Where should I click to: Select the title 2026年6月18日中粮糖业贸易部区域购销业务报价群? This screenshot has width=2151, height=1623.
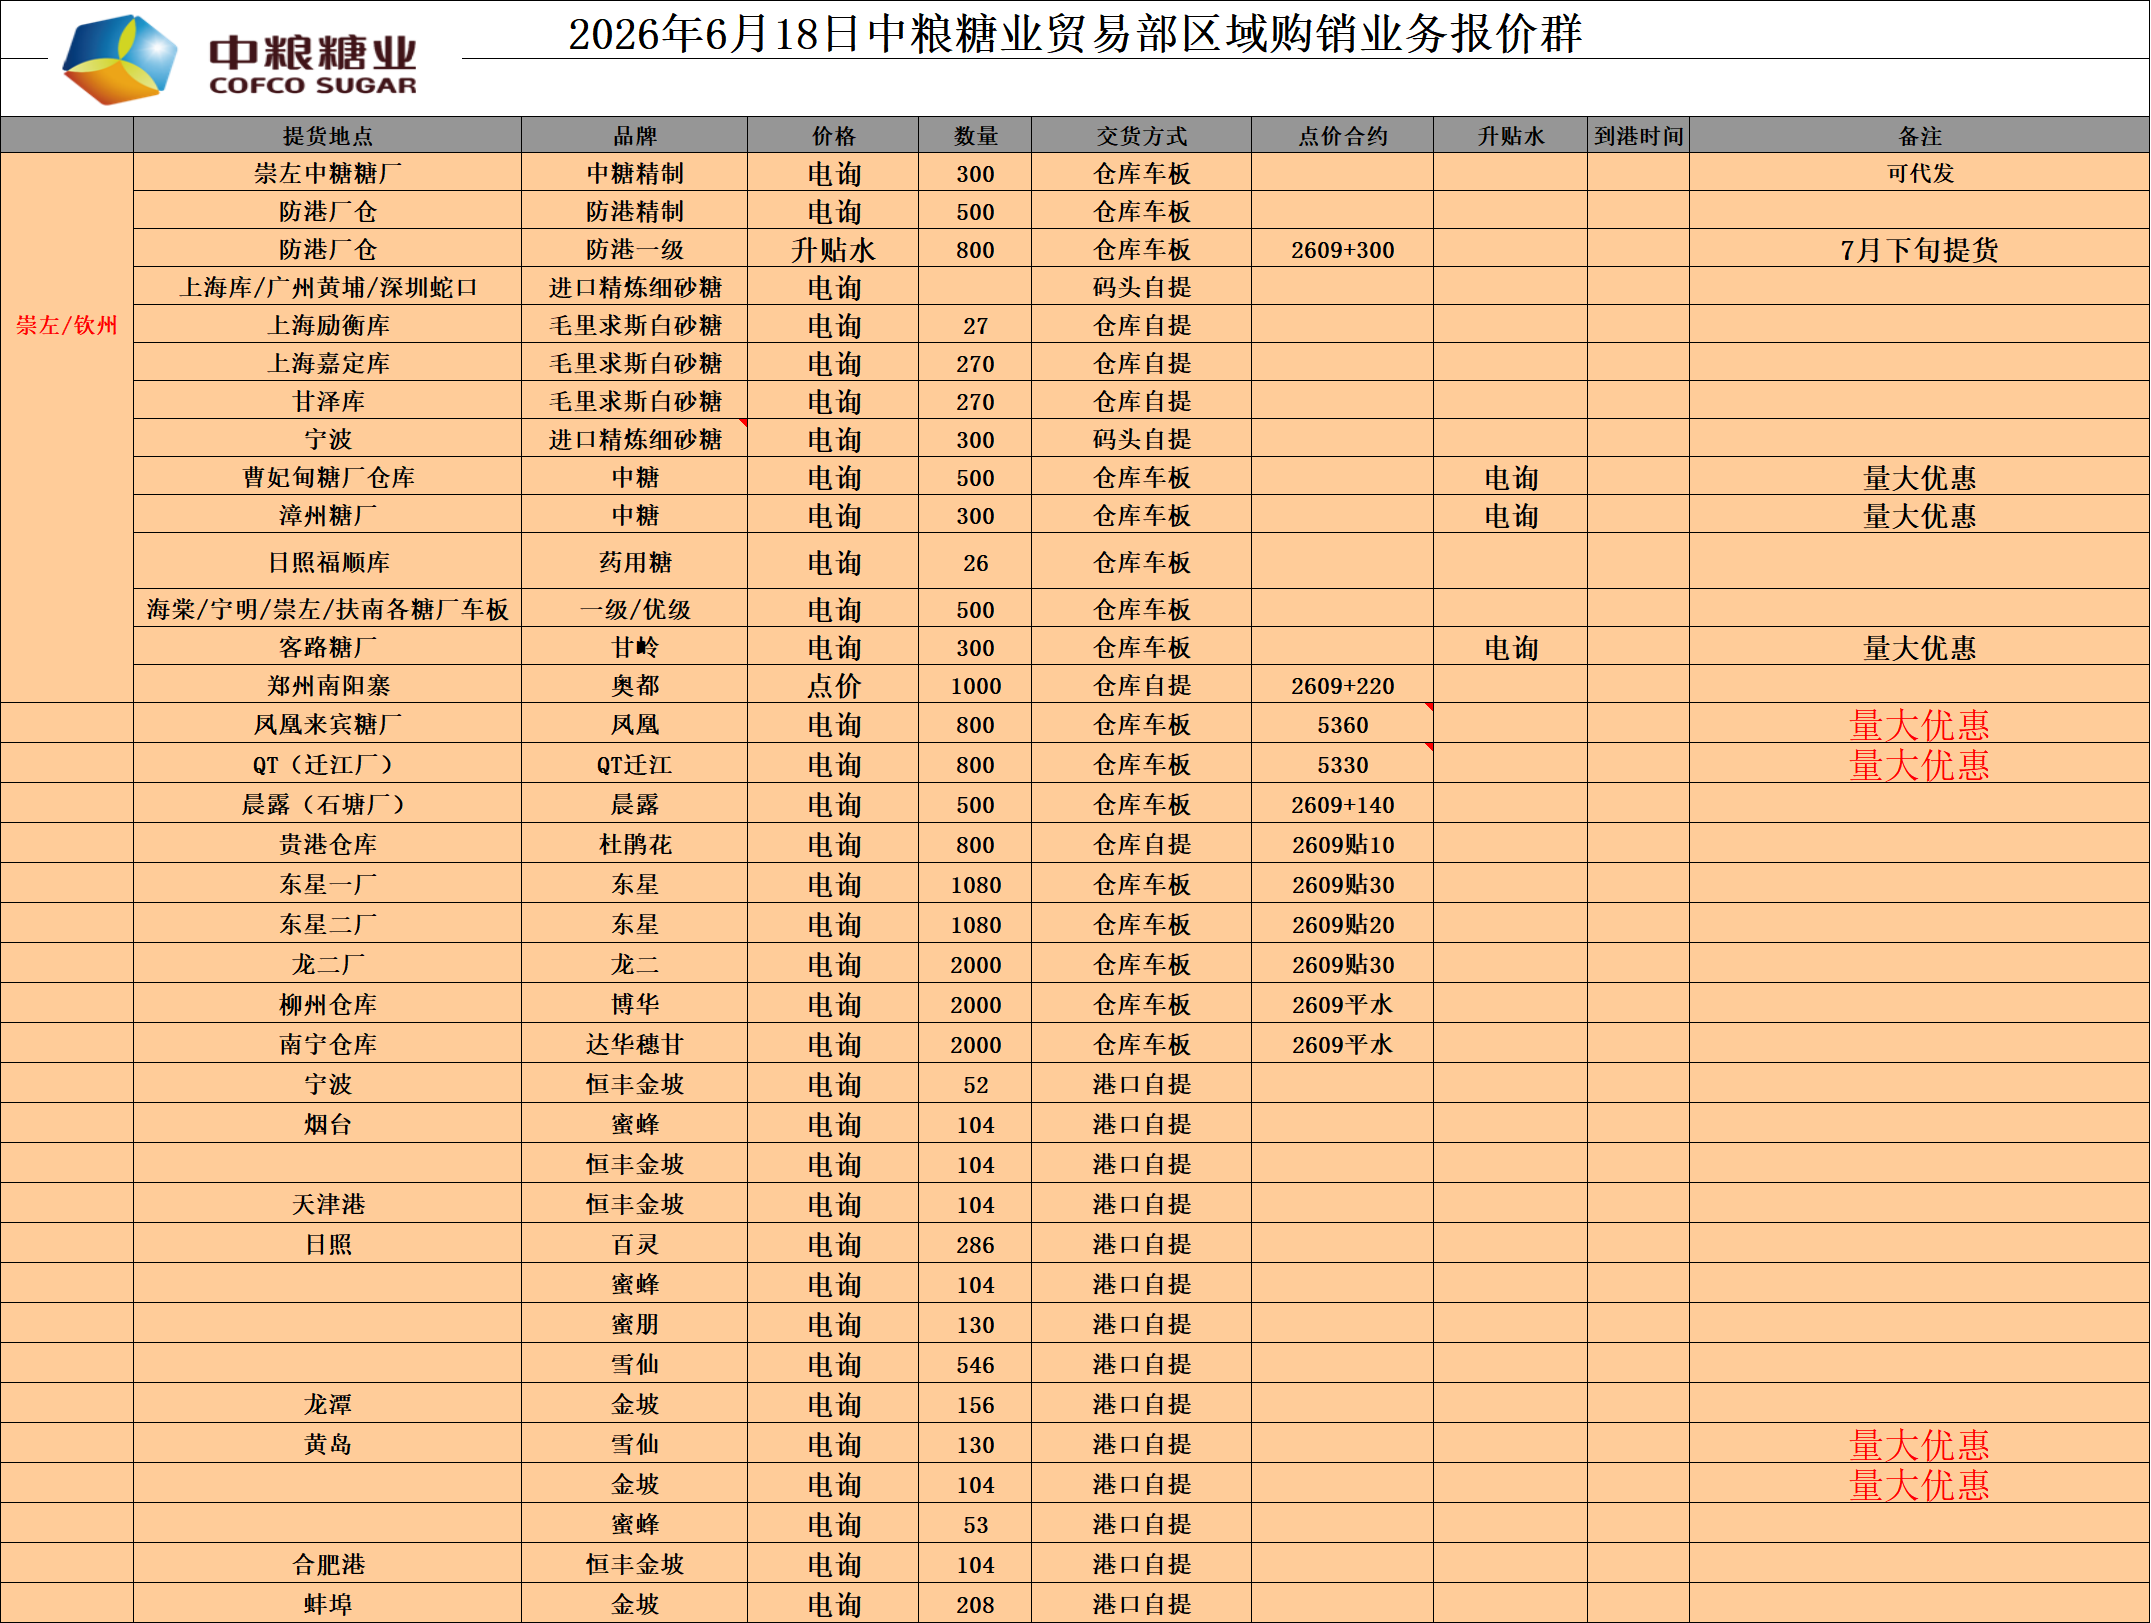point(1075,34)
